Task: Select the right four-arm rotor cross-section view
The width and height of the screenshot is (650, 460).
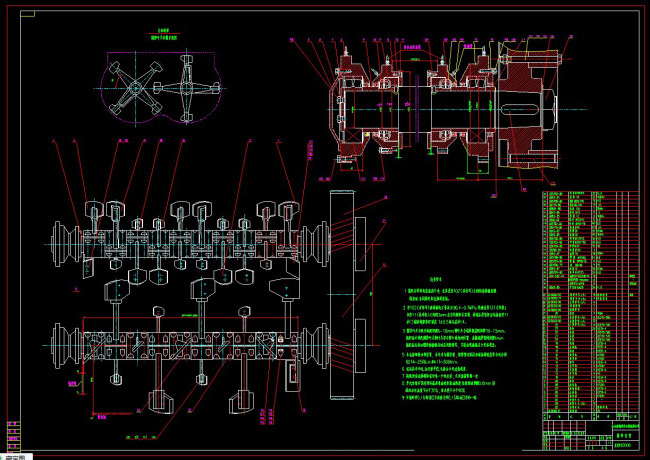Action: 190,87
